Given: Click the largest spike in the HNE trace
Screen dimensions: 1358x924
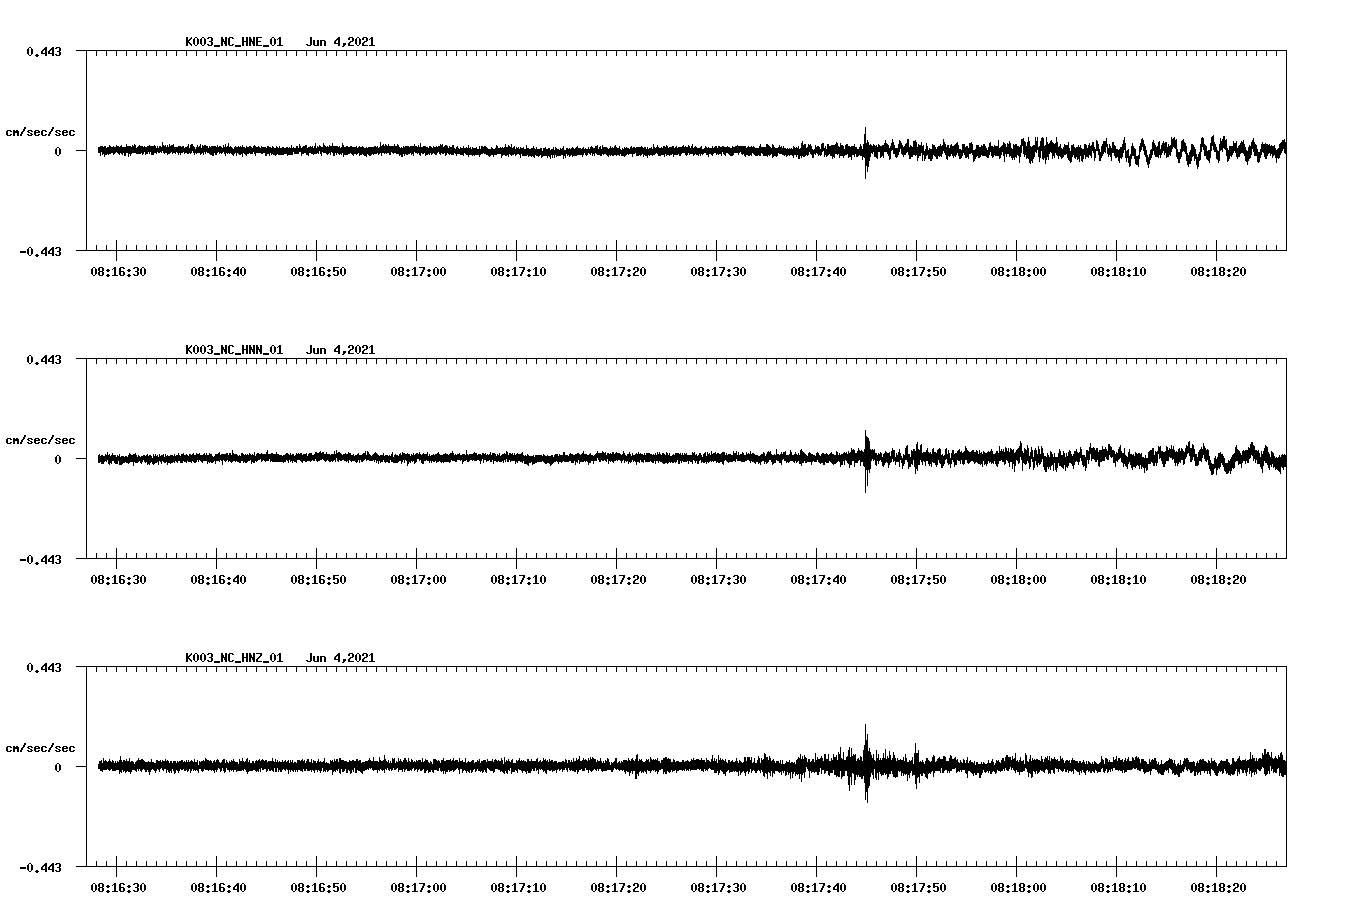Looking at the screenshot, I should (x=866, y=152).
